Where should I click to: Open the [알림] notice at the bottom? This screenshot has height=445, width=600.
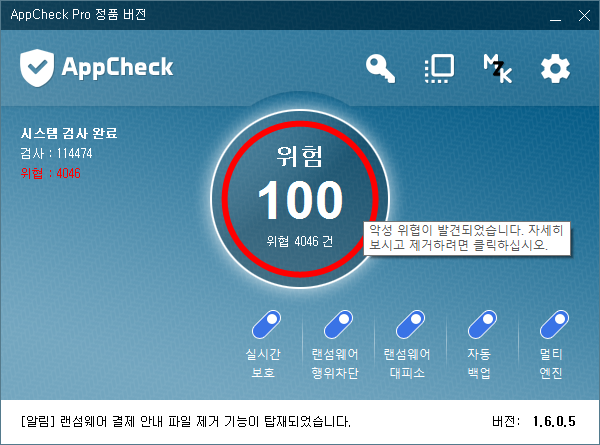tap(185, 421)
